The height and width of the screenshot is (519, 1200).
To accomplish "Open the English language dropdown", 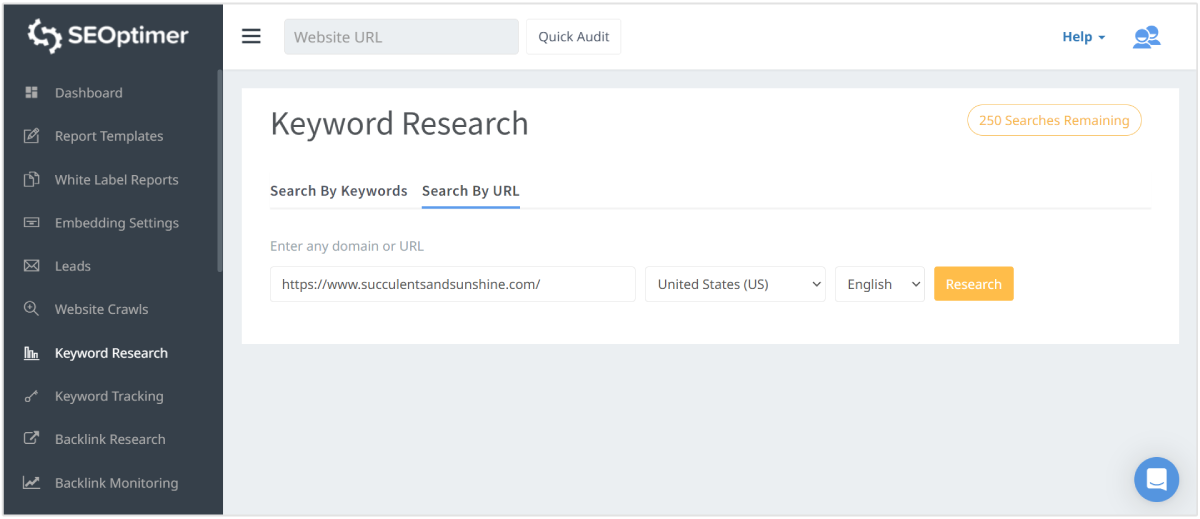I will pos(879,284).
